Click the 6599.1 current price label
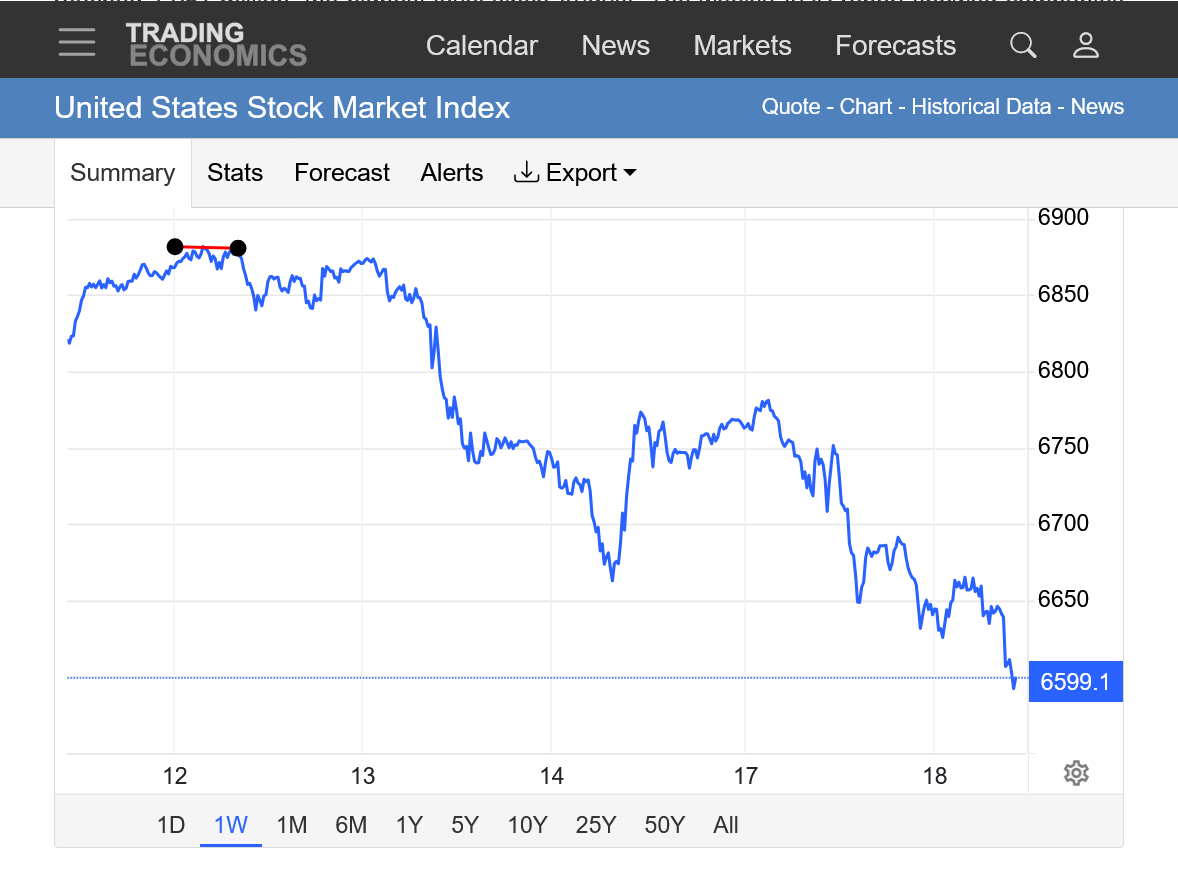Image resolution: width=1178 pixels, height=890 pixels. click(1075, 682)
